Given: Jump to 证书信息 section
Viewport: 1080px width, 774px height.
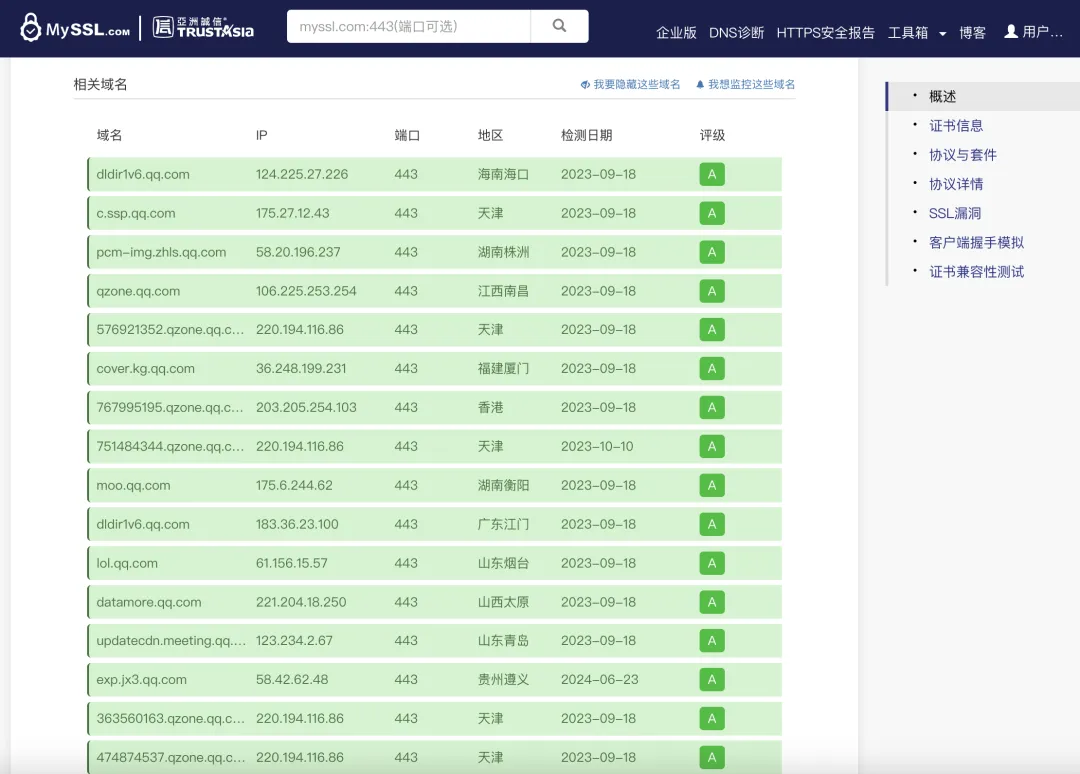Looking at the screenshot, I should click(956, 125).
